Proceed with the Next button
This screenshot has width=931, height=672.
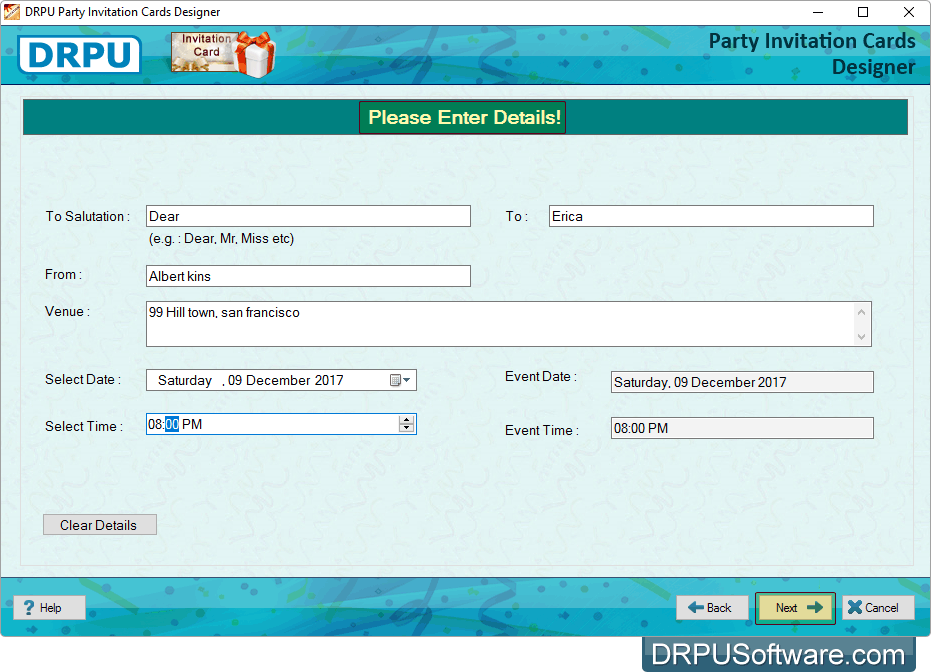(x=795, y=607)
